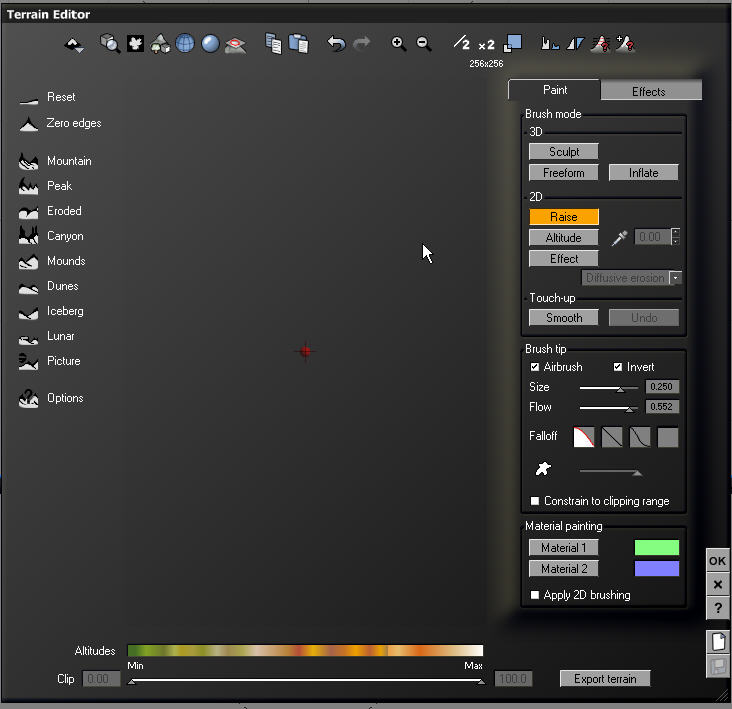Screen dimensions: 732x709
Task: Select the Freeform brush mode
Action: pos(563,173)
